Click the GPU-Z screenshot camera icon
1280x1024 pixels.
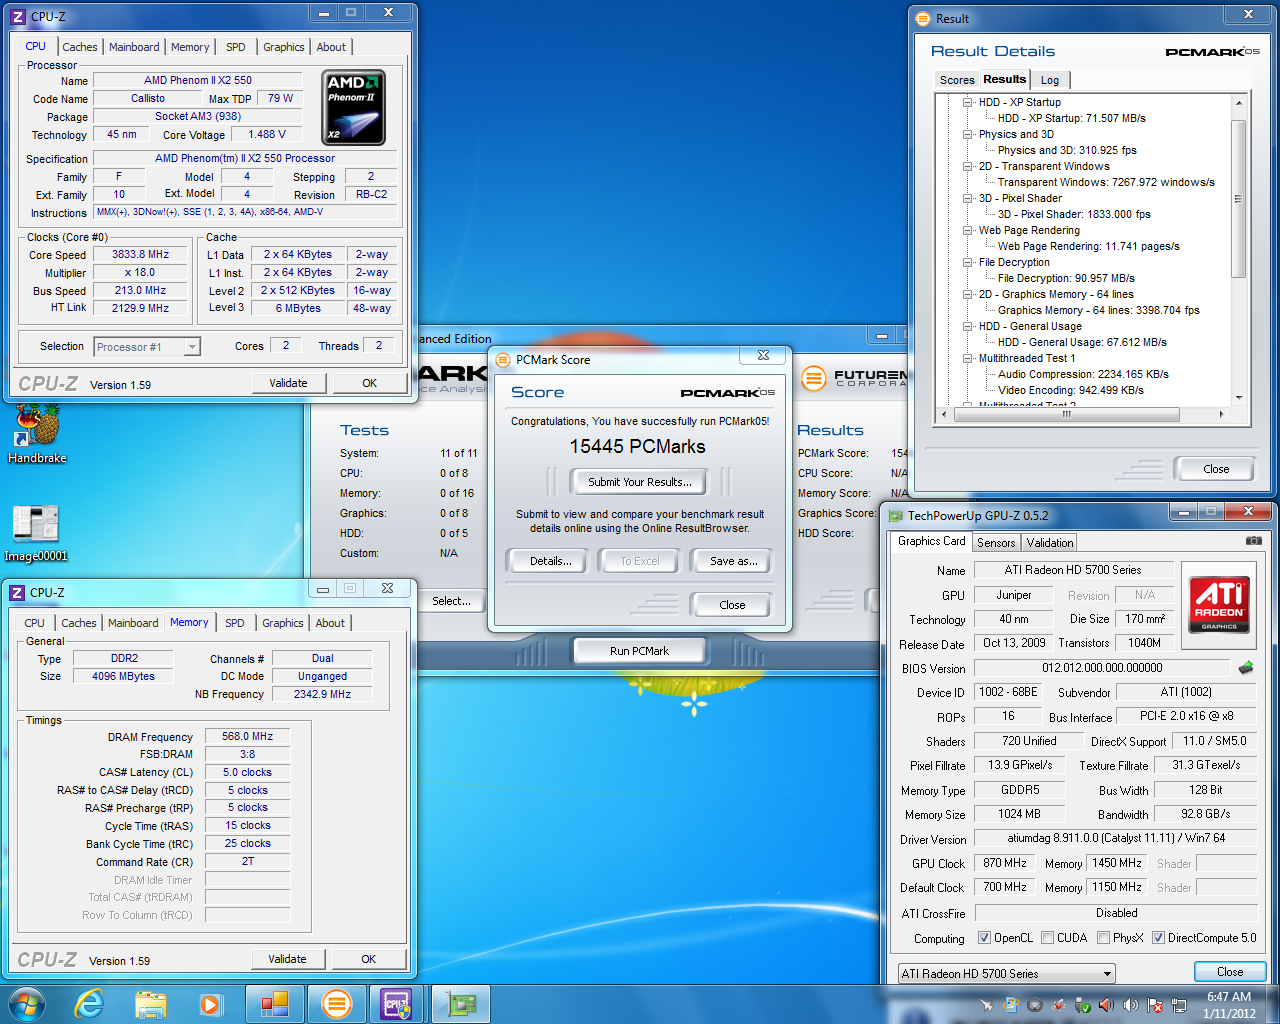1253,541
